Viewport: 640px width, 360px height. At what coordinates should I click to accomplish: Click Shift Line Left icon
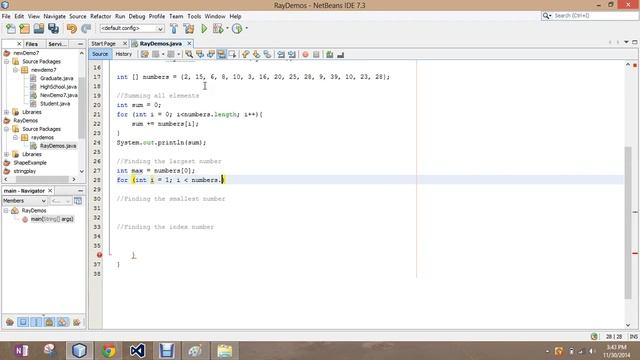pos(281,54)
